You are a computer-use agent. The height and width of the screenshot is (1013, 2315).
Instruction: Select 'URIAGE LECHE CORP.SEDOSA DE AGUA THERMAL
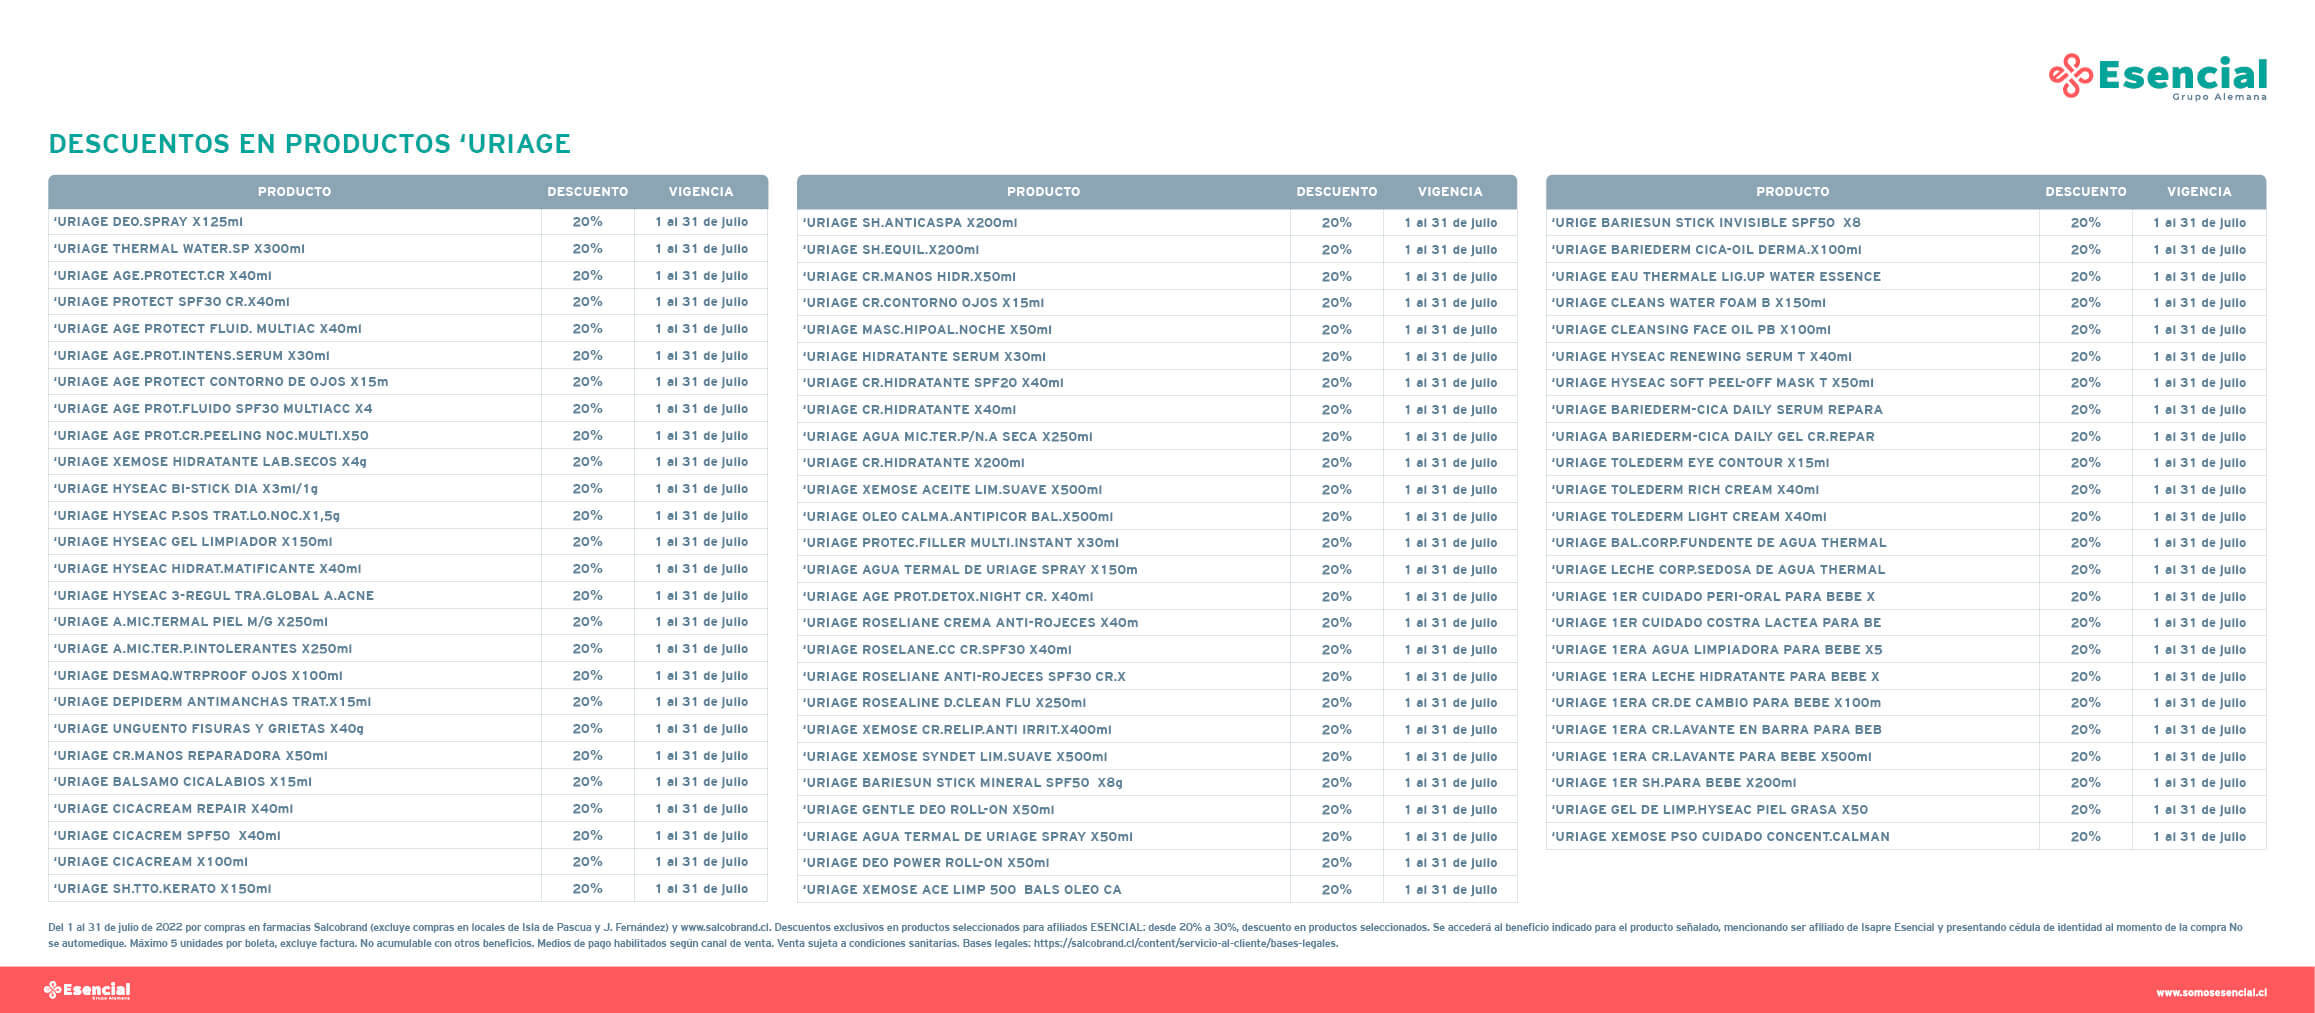(x=1906, y=570)
